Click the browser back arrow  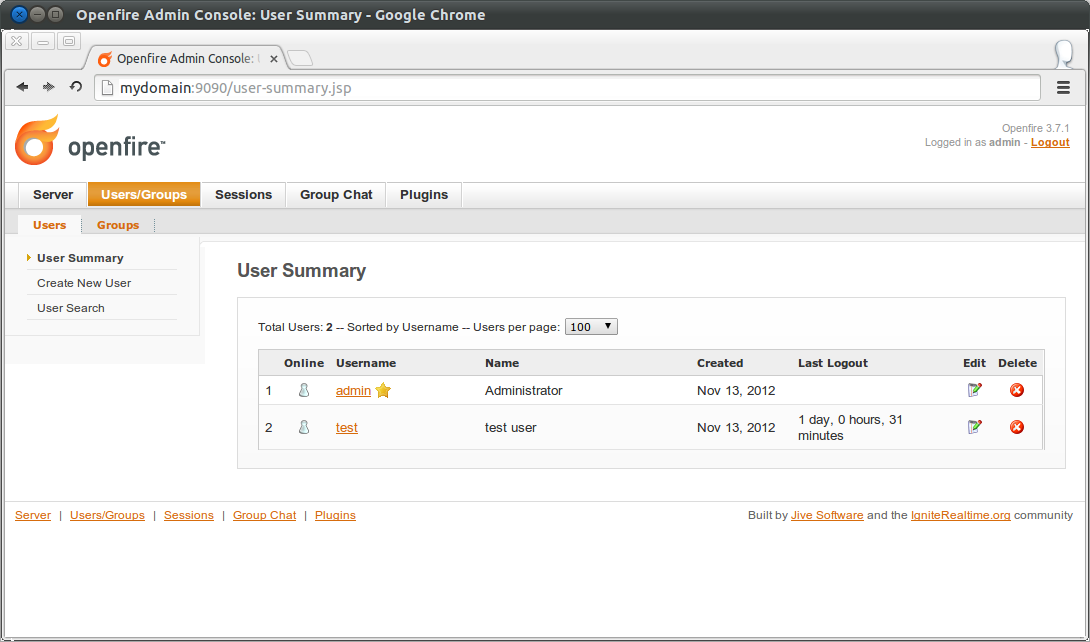tap(22, 87)
